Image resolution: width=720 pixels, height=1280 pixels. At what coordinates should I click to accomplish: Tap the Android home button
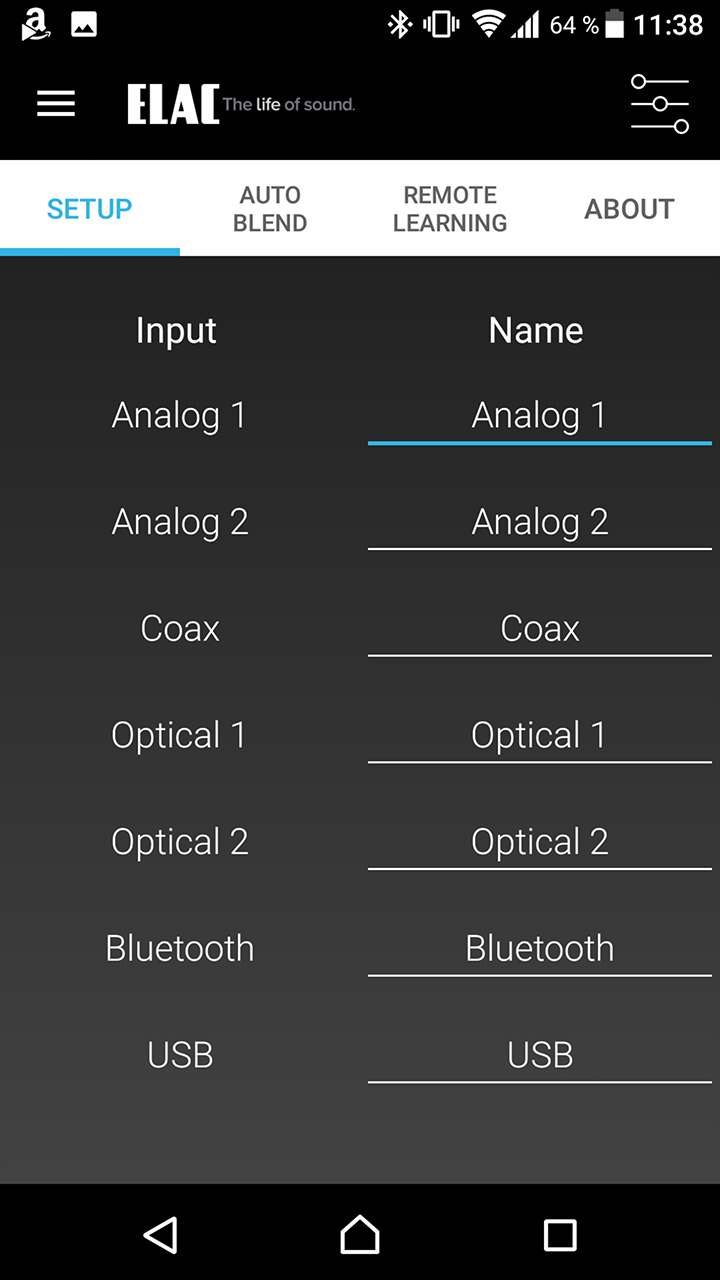[360, 1234]
